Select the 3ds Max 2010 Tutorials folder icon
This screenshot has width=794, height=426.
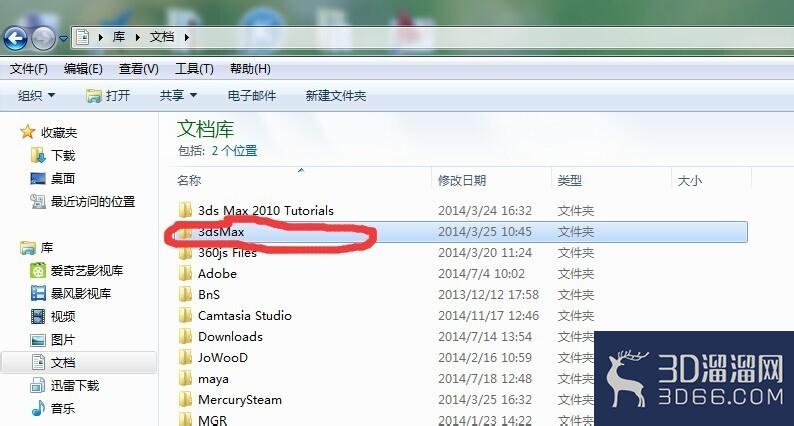point(185,210)
